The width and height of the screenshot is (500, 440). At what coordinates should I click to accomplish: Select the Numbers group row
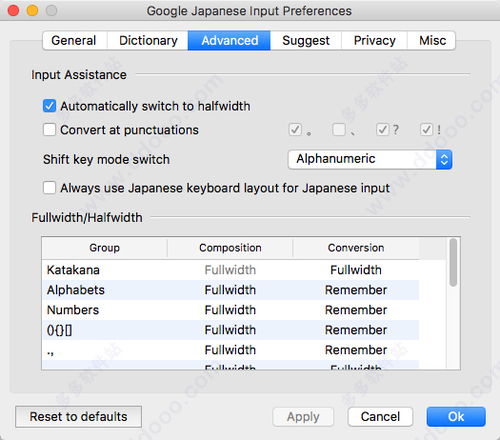click(x=230, y=310)
